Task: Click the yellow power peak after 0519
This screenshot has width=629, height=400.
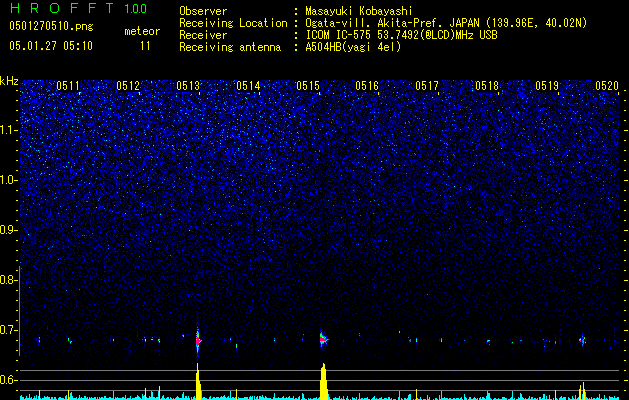Action: (x=582, y=391)
